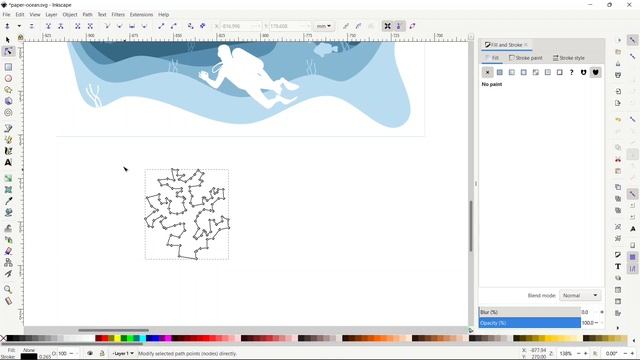Image resolution: width=640 pixels, height=360 pixels.
Task: Choose Flat color fill option
Action: [500, 72]
